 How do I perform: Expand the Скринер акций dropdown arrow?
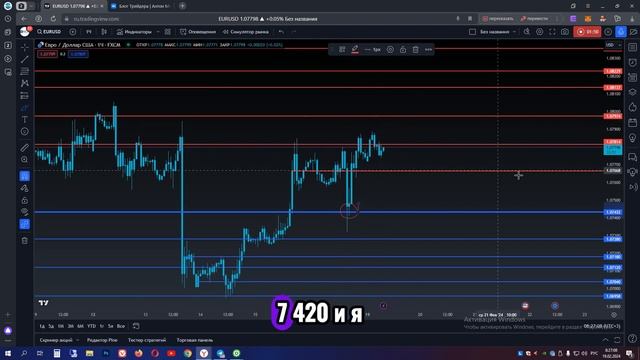point(78,340)
